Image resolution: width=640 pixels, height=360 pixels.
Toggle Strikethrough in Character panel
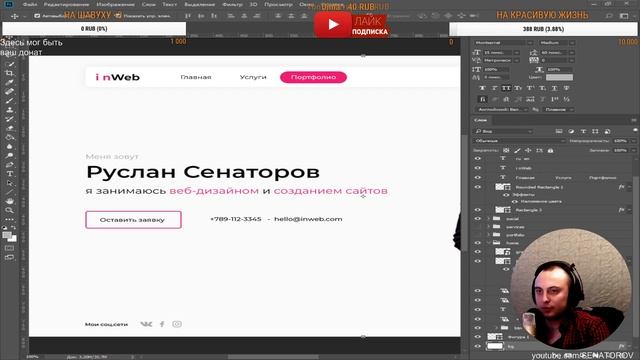(567, 88)
